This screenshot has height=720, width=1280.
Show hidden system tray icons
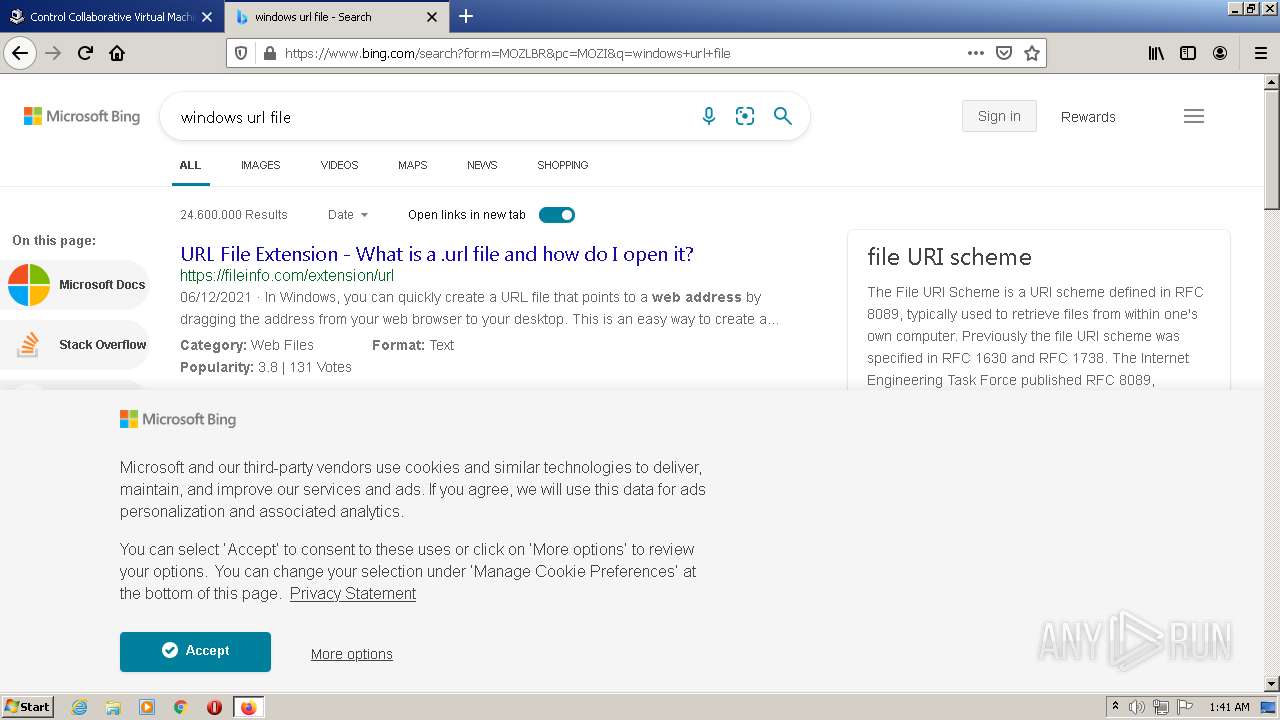(1115, 707)
